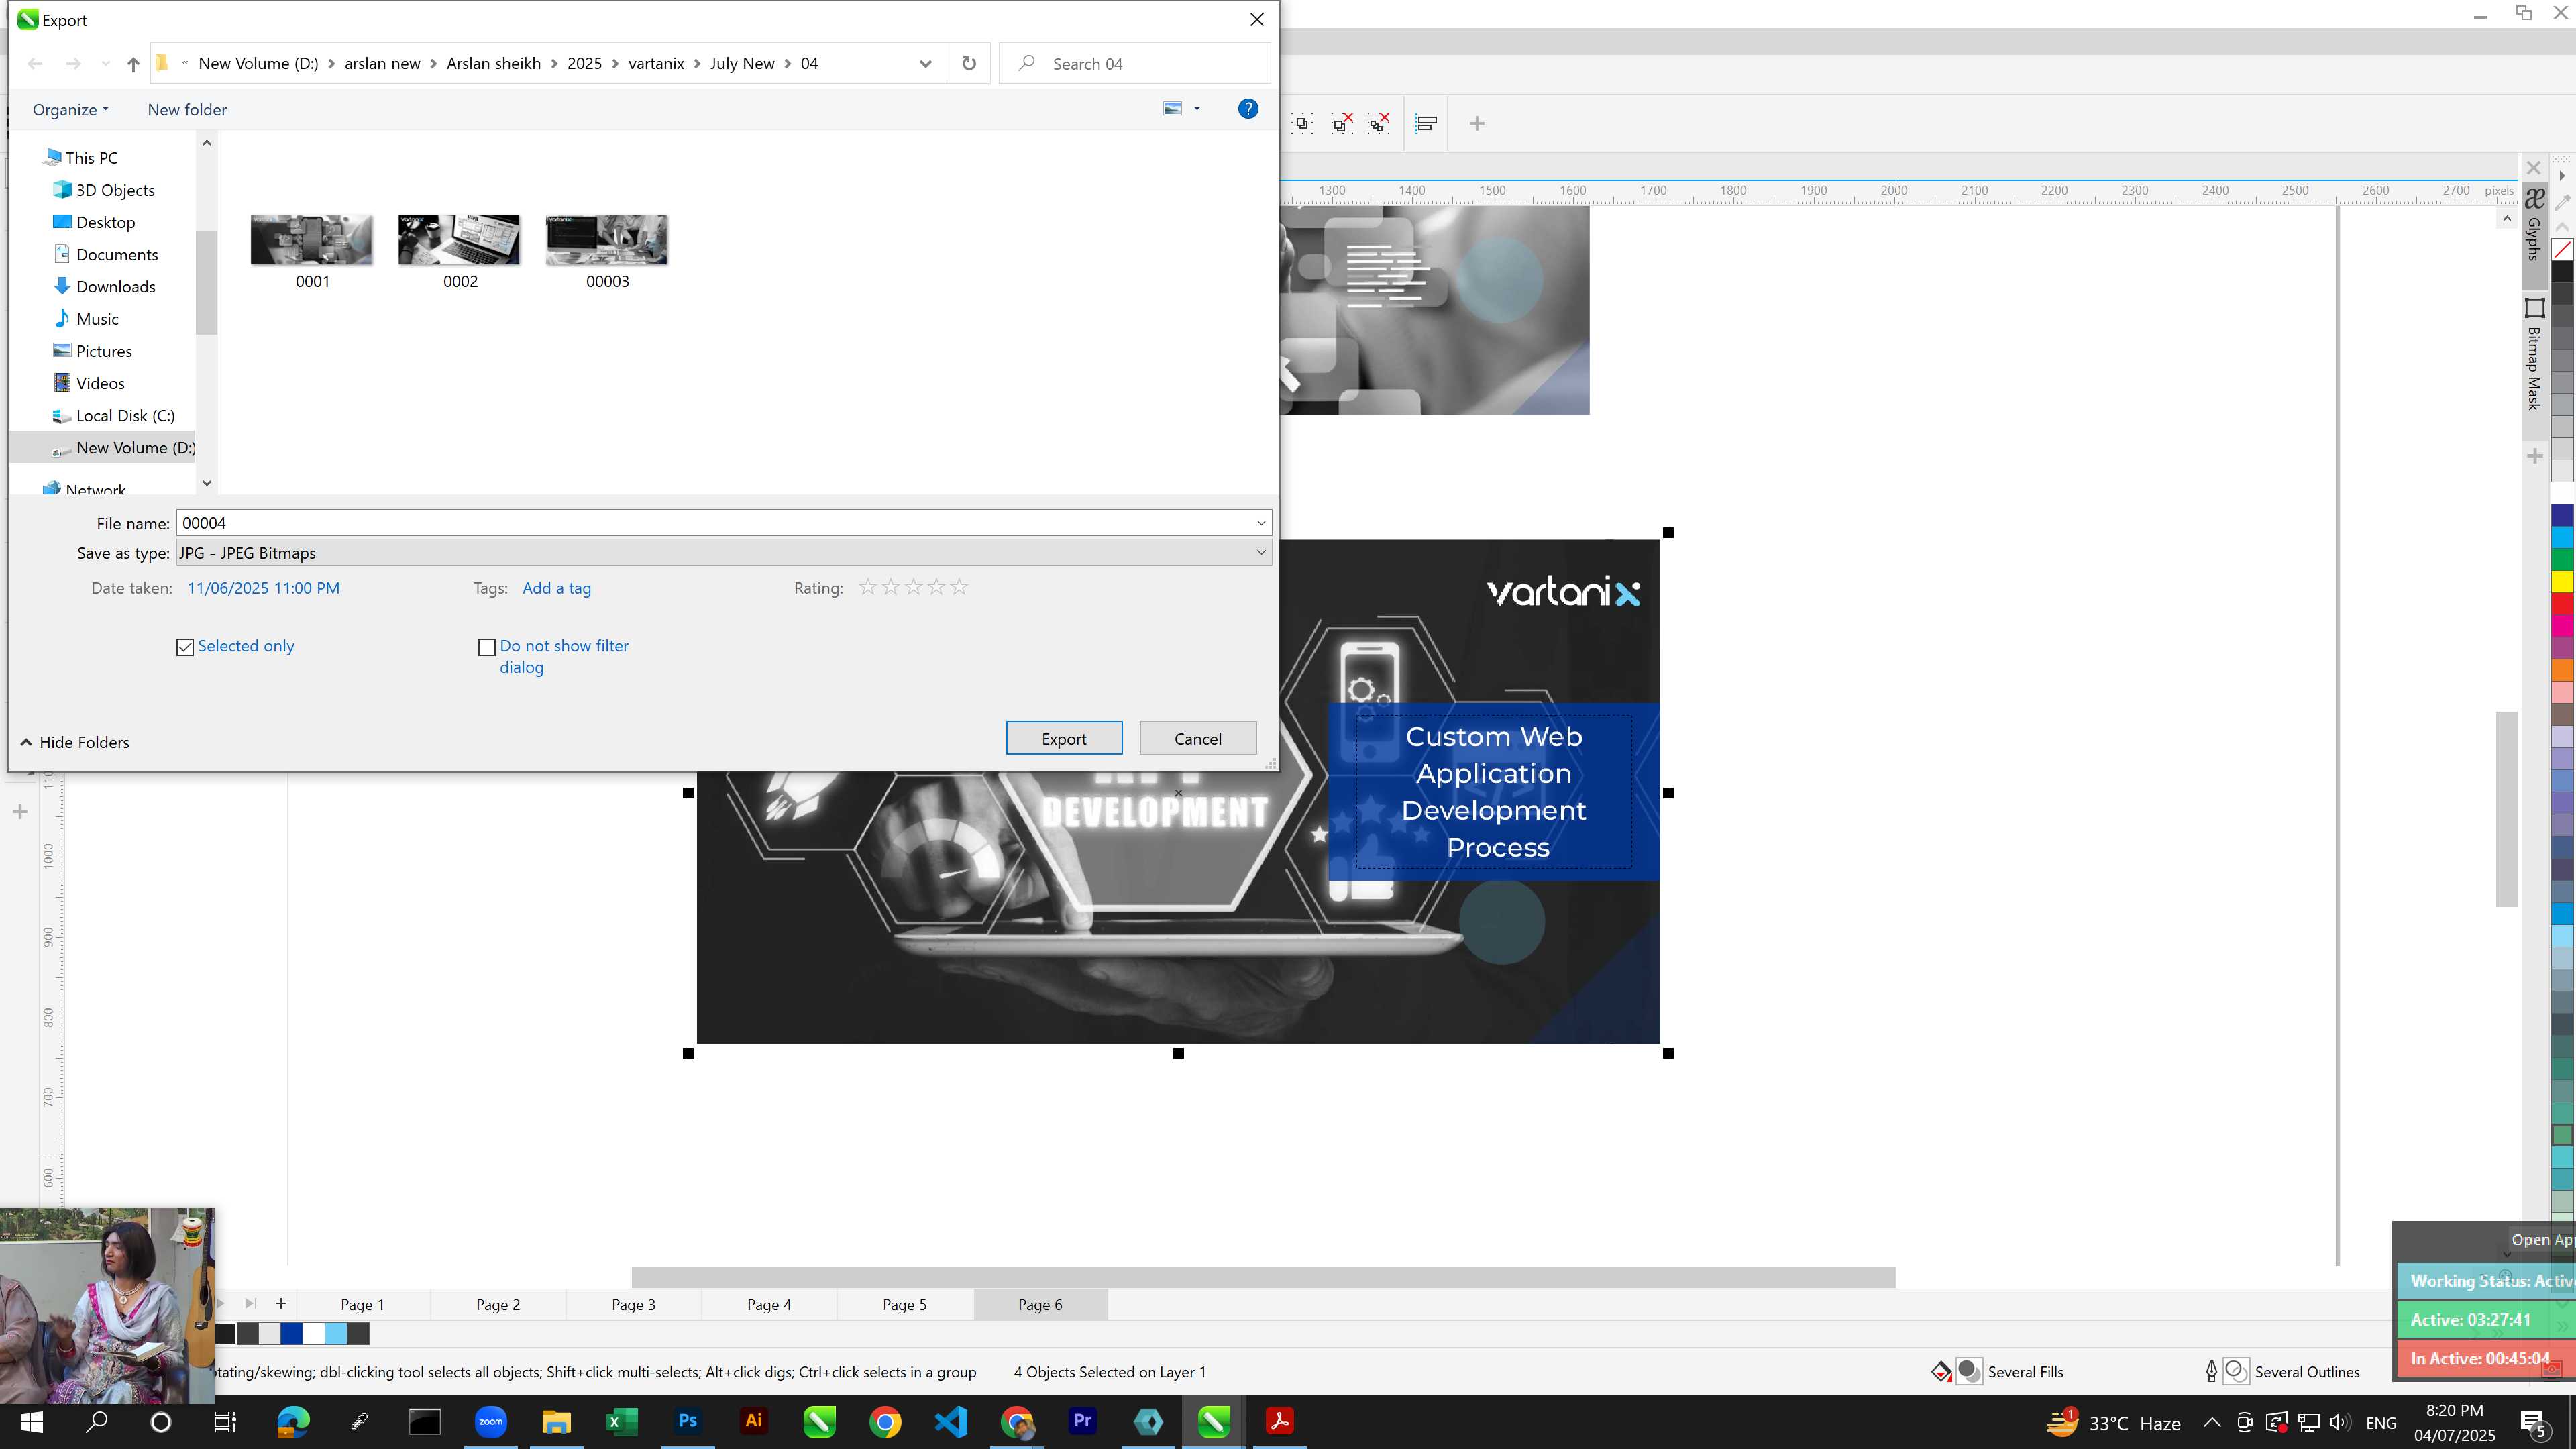Viewport: 2576px width, 1449px height.
Task: Add a new page with plus icon
Action: (281, 1303)
